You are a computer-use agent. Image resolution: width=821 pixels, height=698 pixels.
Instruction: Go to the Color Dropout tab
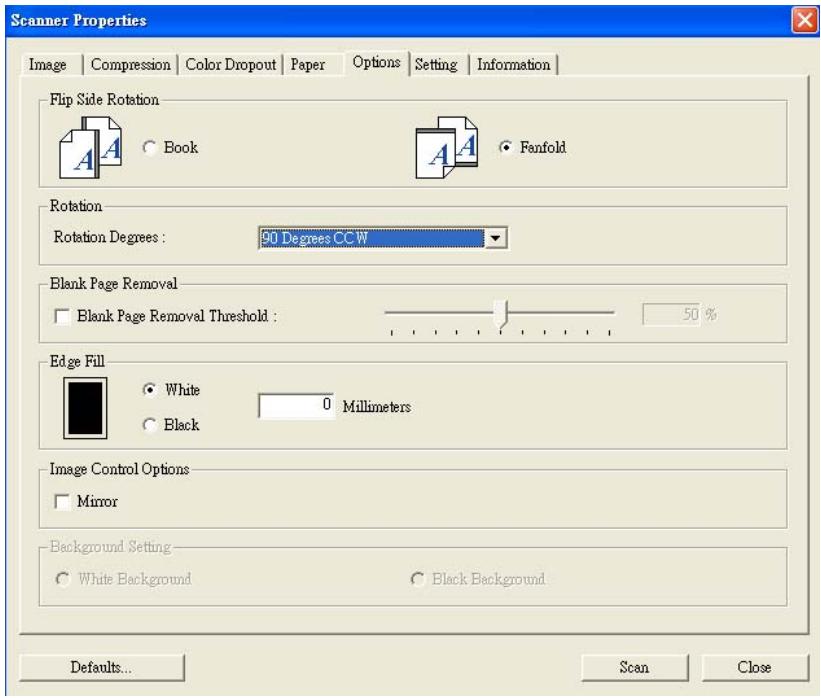tap(230, 64)
